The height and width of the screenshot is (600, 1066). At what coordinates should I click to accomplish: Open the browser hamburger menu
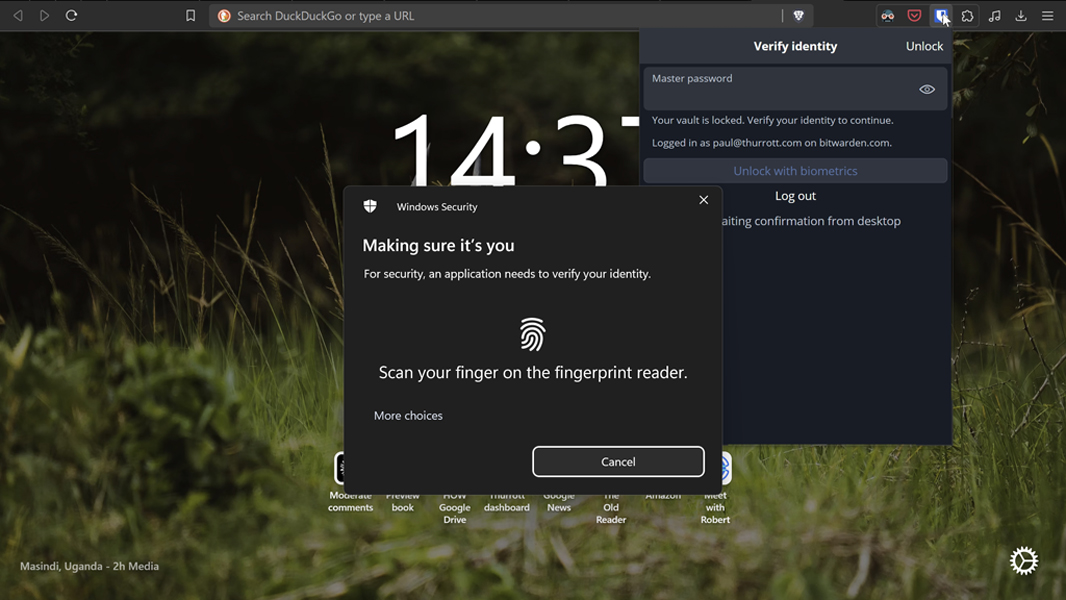tap(1047, 15)
